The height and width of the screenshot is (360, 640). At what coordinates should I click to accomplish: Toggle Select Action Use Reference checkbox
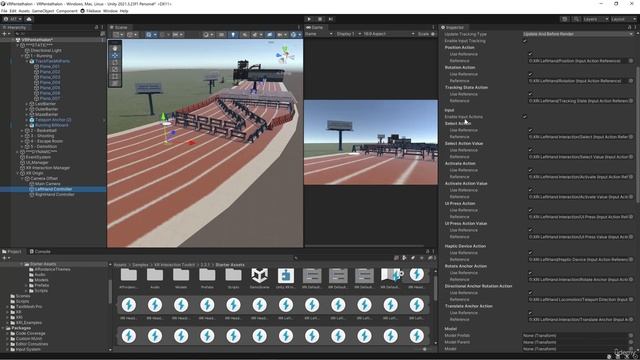click(x=530, y=130)
